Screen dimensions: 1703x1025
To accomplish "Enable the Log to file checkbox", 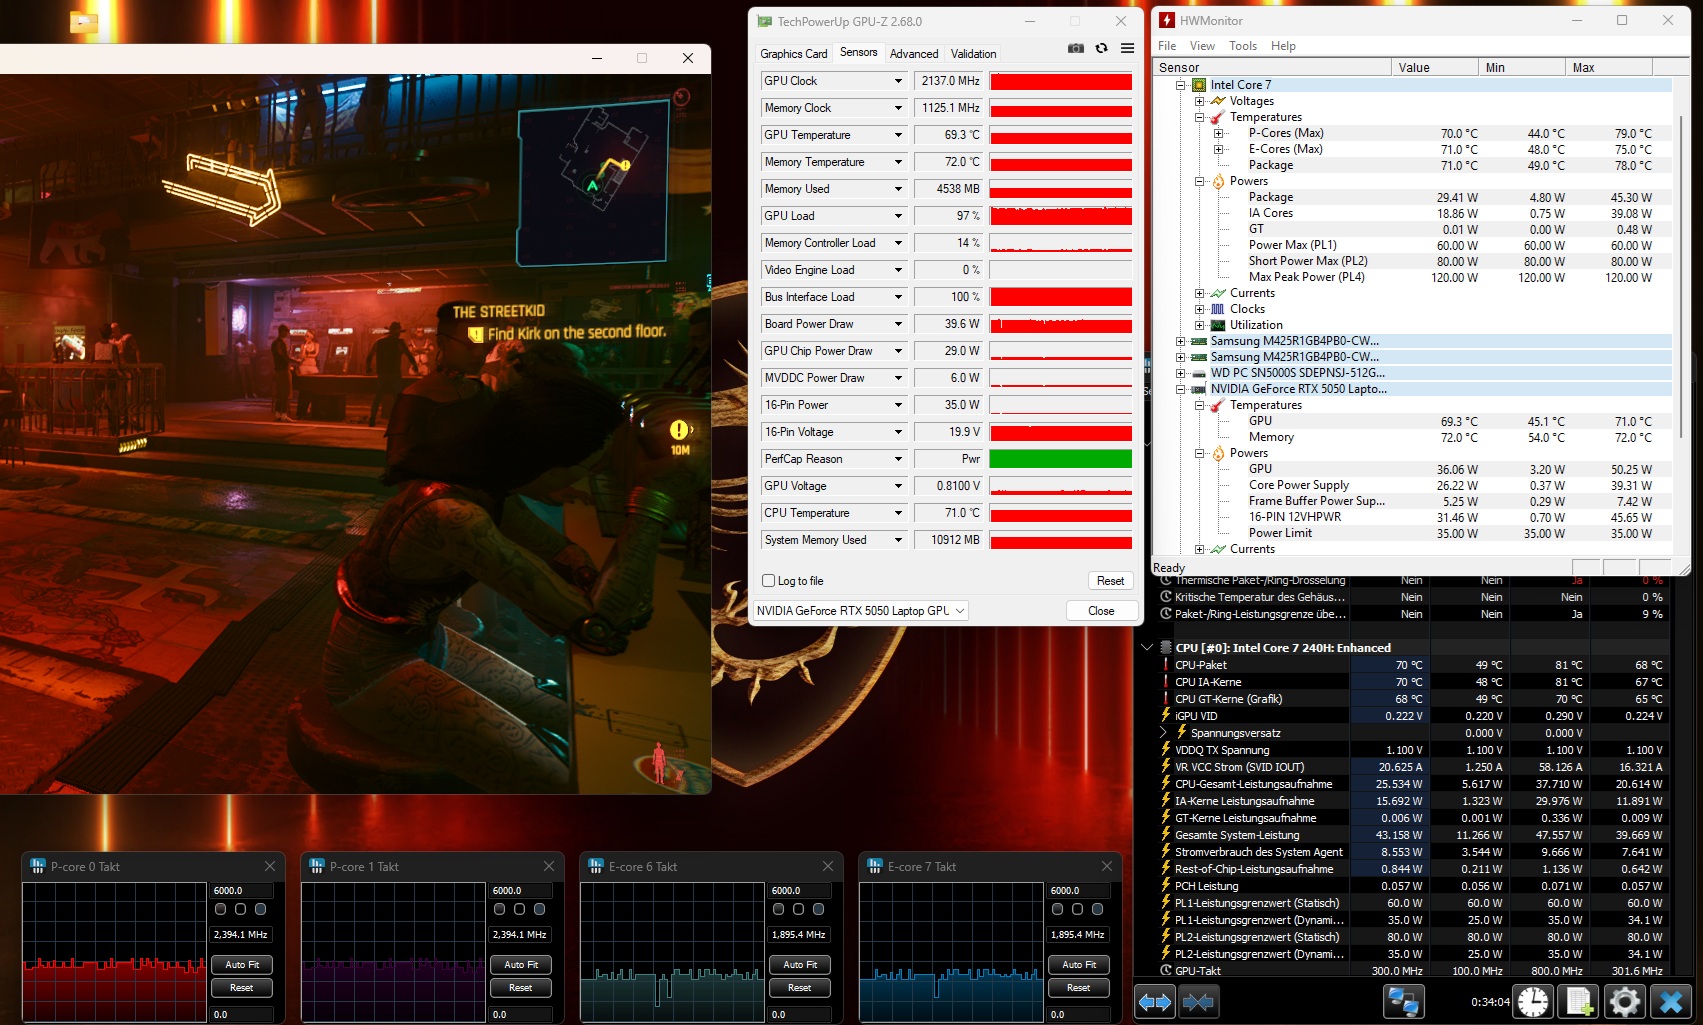I will click(769, 581).
